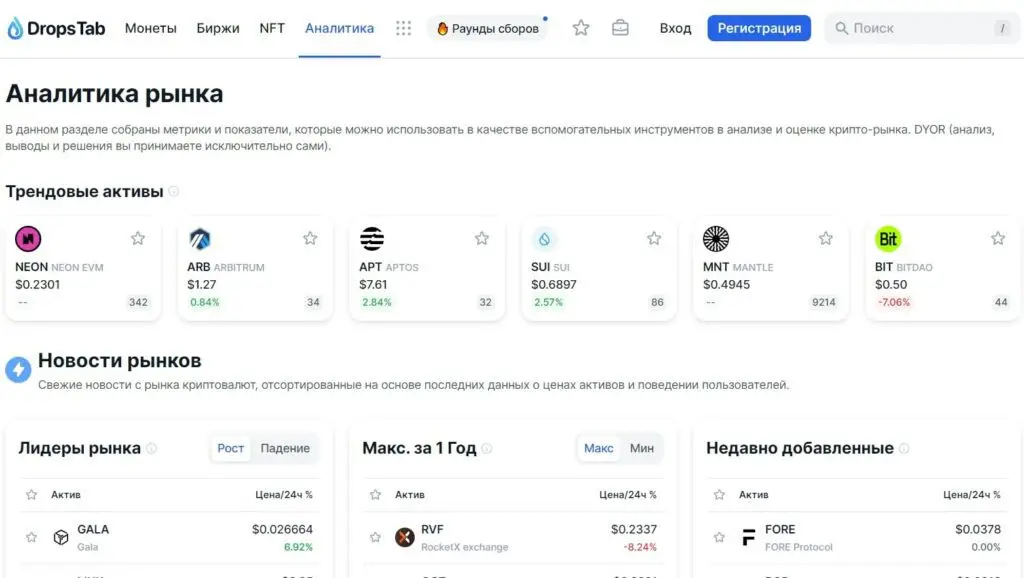The width and height of the screenshot is (1024, 578).
Task: Click the -7.06% change on BIT card
Action: [893, 302]
